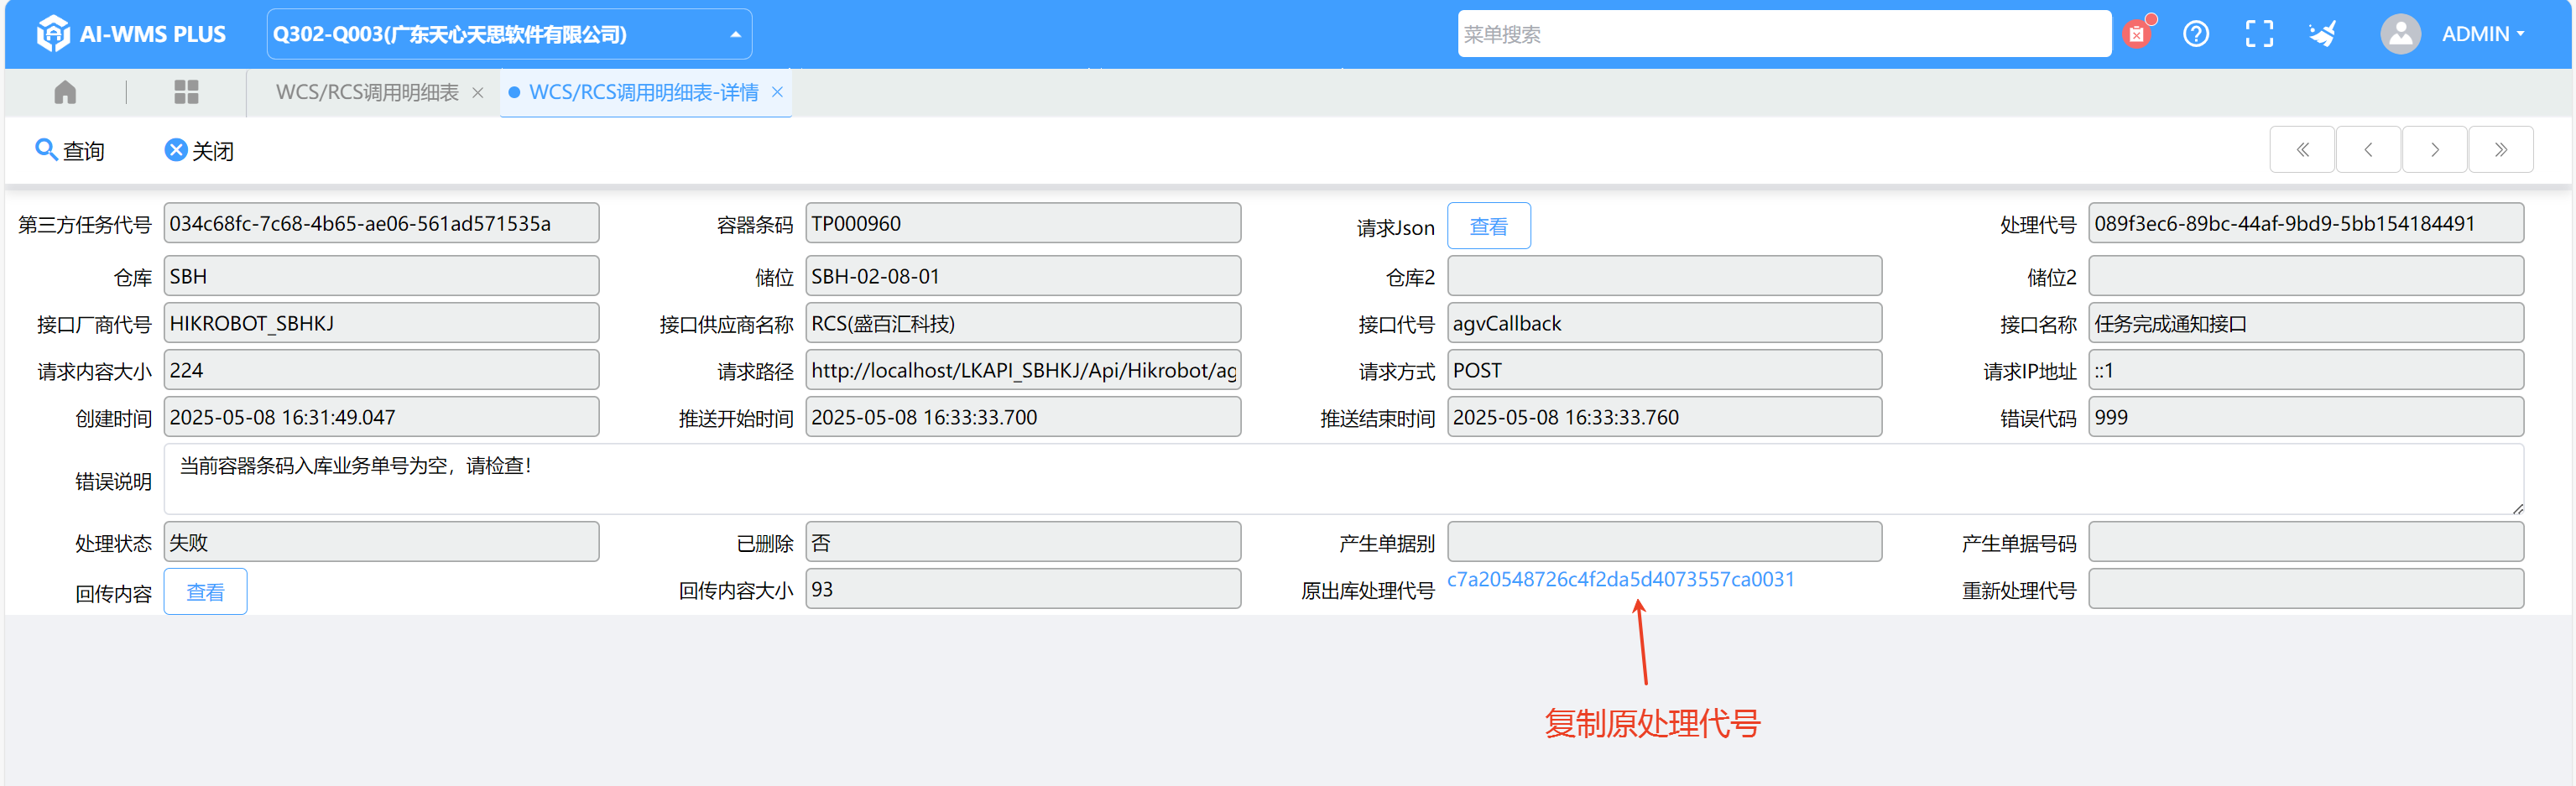Click the 接口名称 field 任务完成通知接口
The height and width of the screenshot is (786, 2576).
click(x=2306, y=323)
